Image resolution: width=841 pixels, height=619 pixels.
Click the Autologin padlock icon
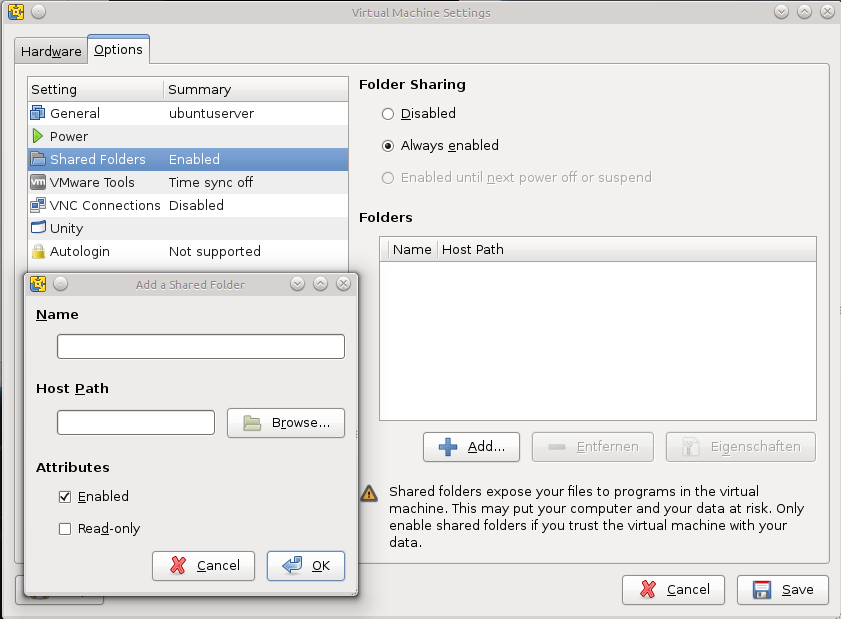(x=38, y=251)
